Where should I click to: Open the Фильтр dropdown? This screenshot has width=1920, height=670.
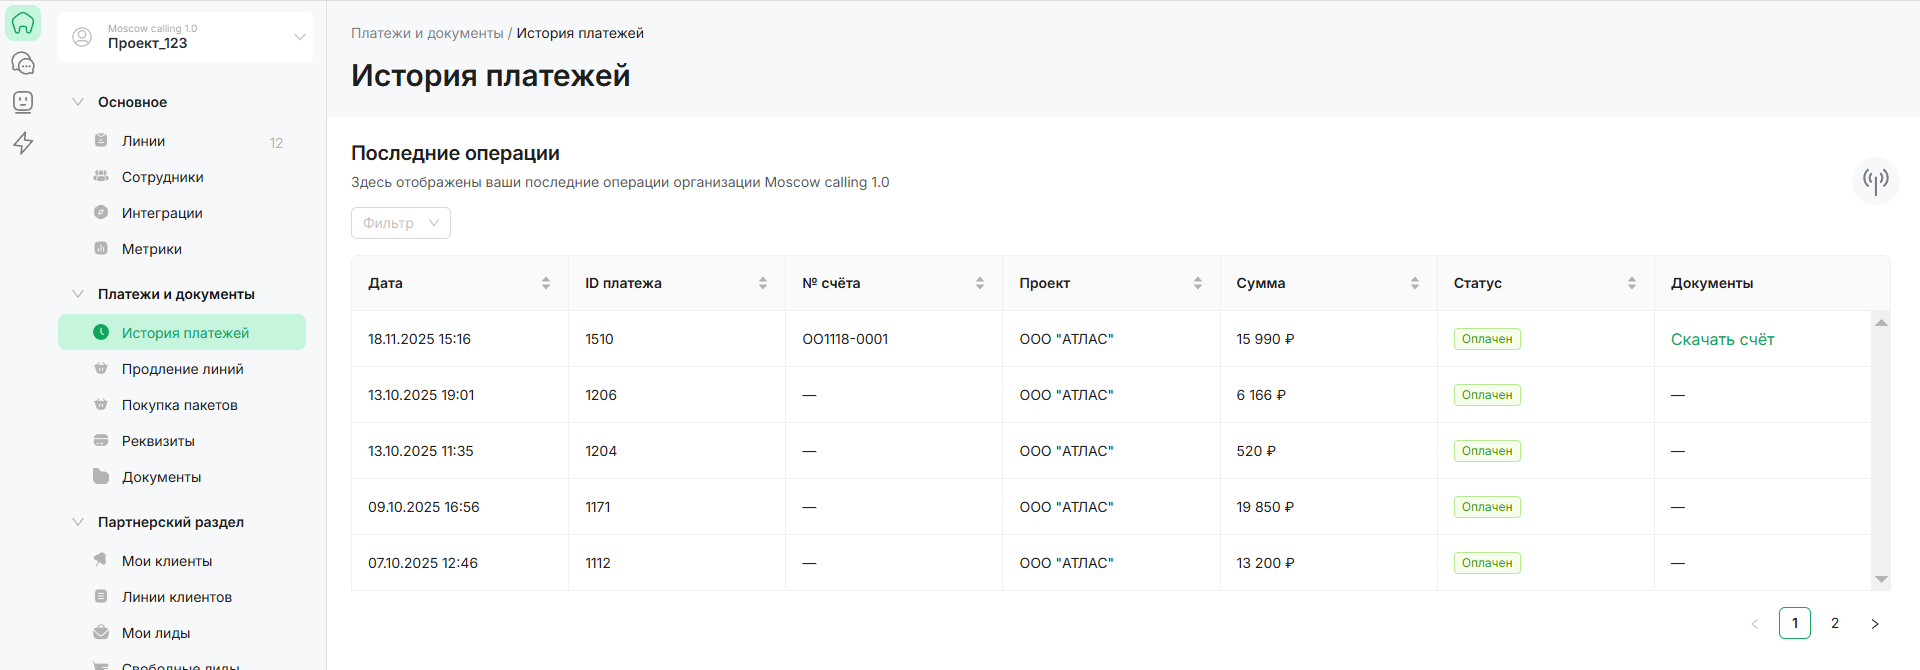tap(400, 223)
